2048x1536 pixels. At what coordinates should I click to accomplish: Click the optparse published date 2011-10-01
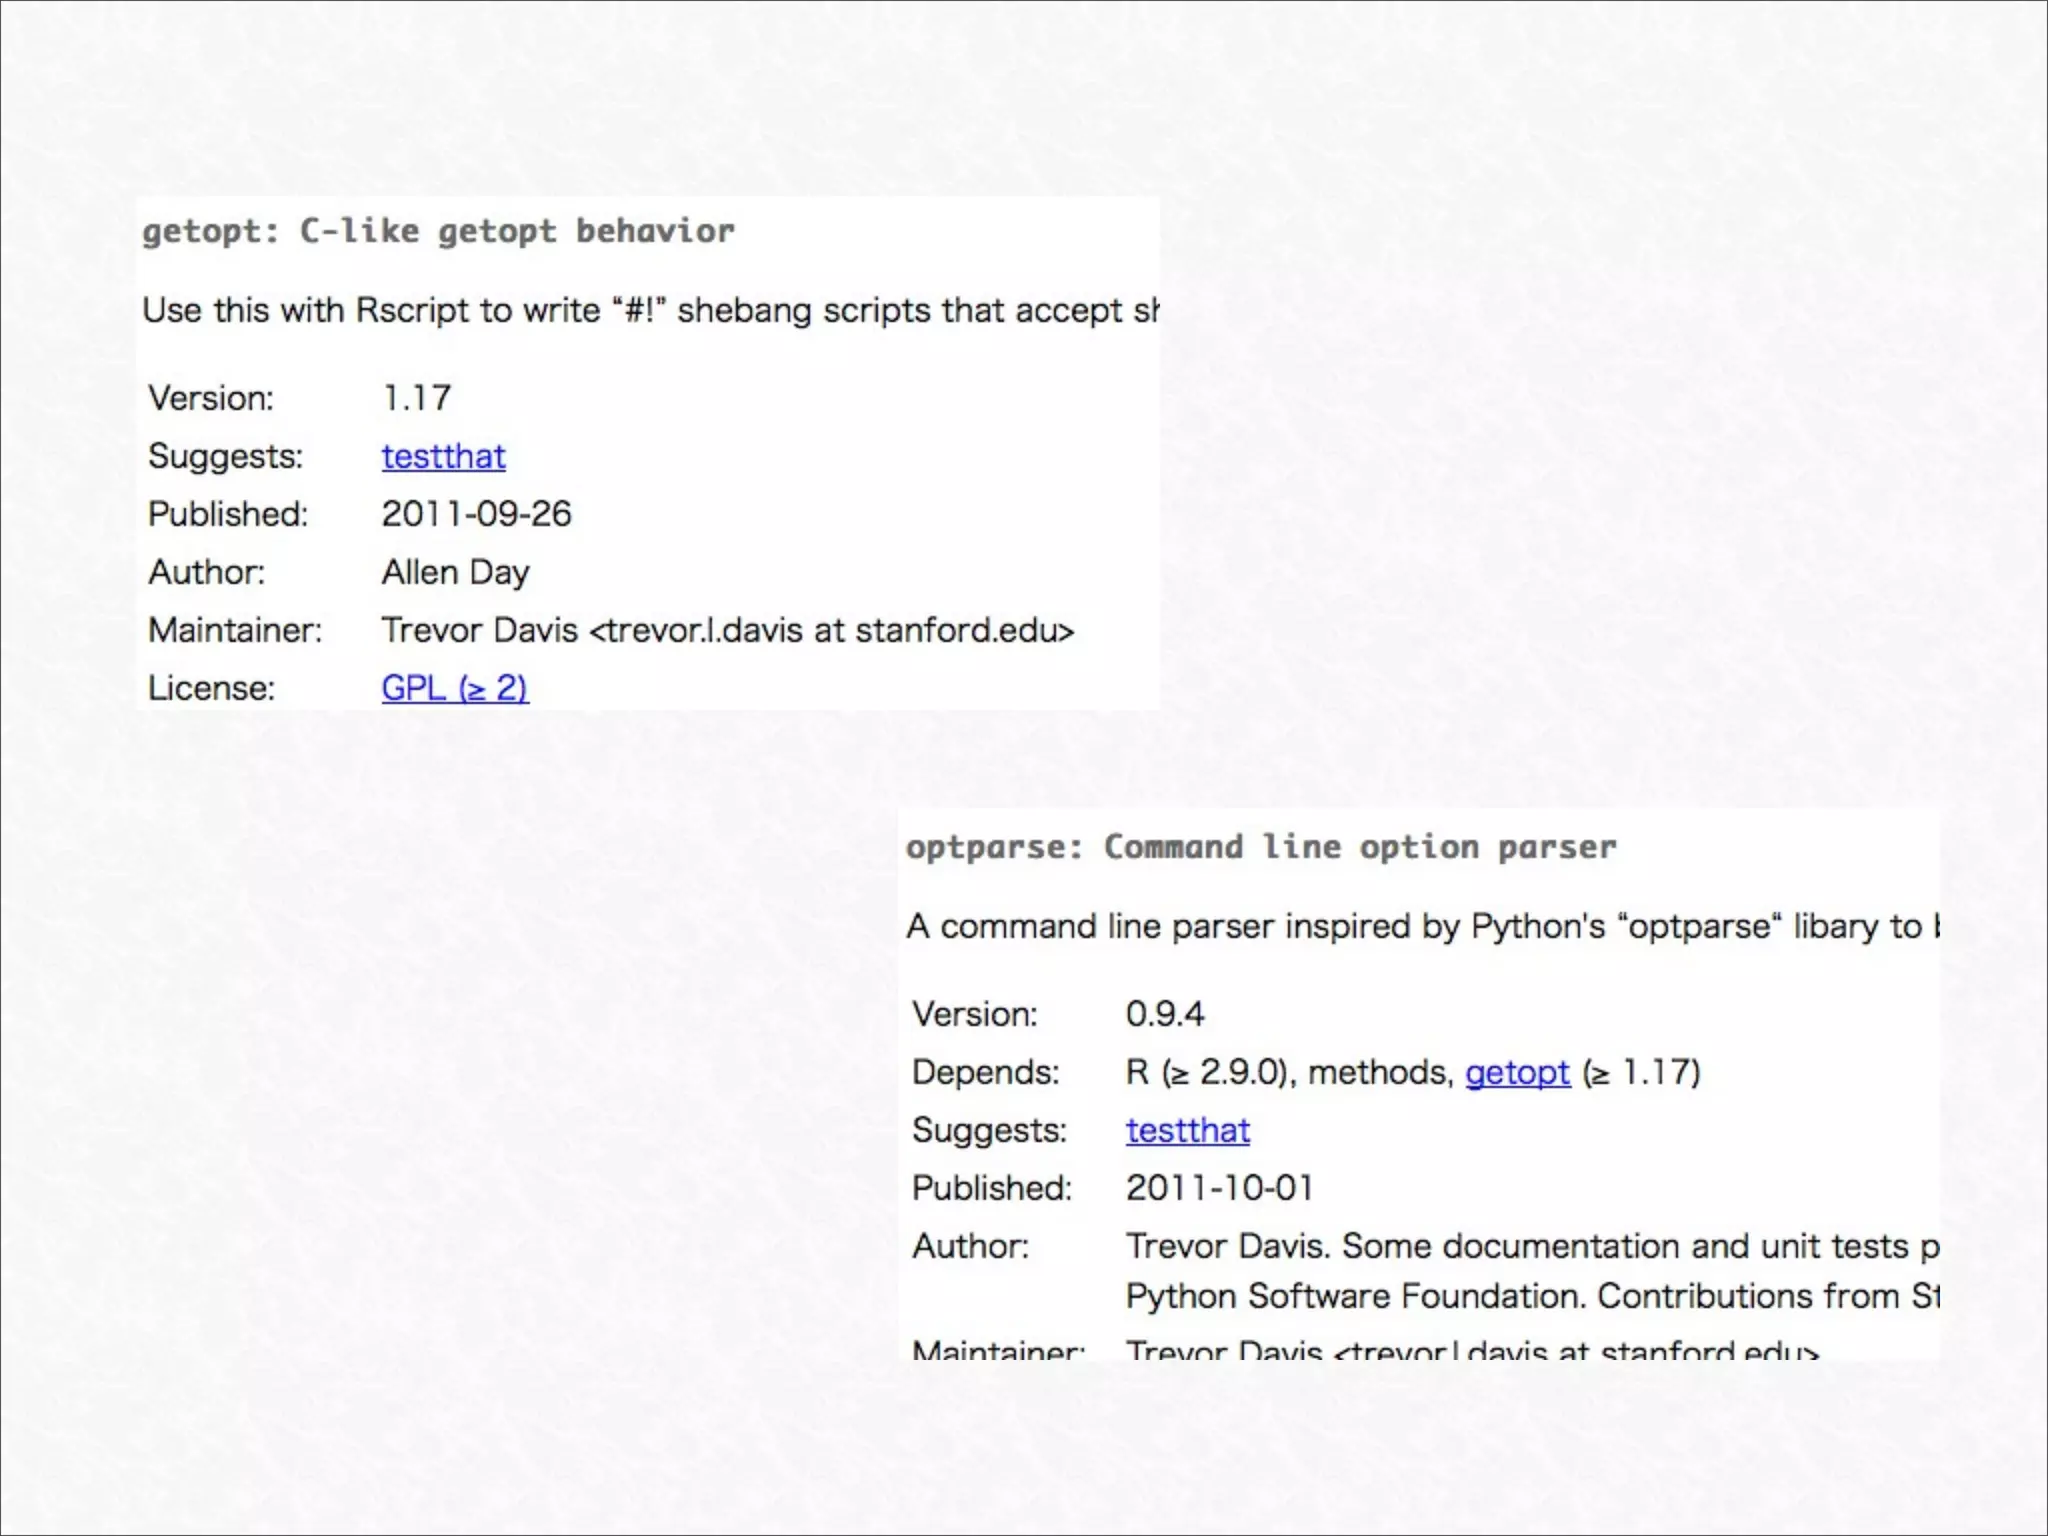(1218, 1188)
